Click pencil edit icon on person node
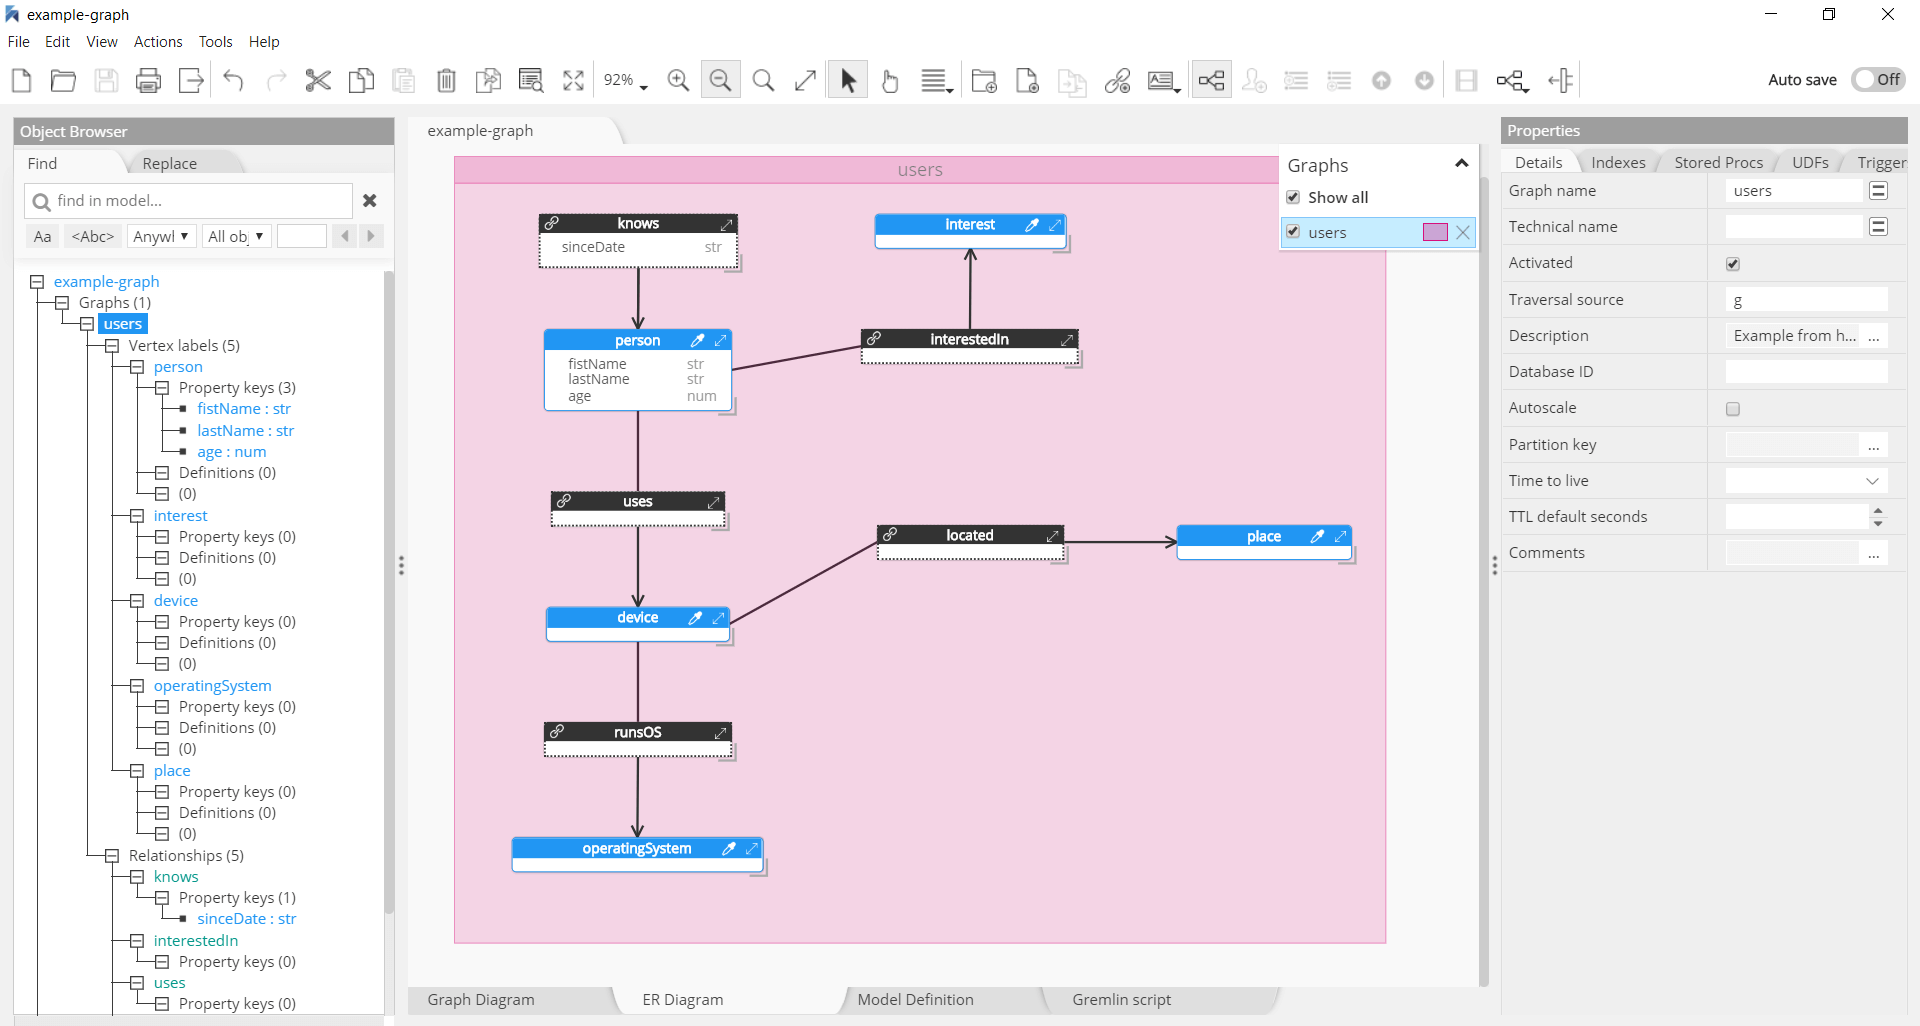The width and height of the screenshot is (1920, 1026). tap(698, 340)
